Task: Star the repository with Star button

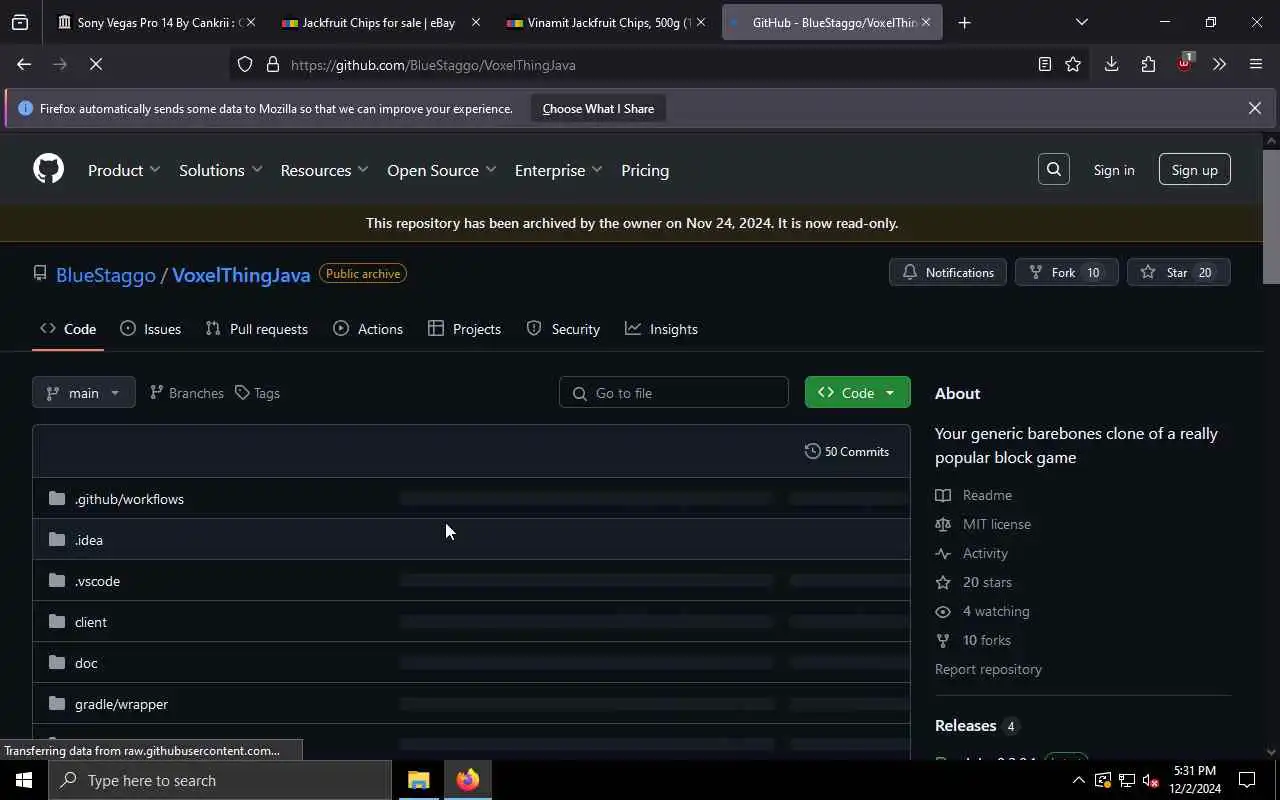Action: (x=1179, y=272)
